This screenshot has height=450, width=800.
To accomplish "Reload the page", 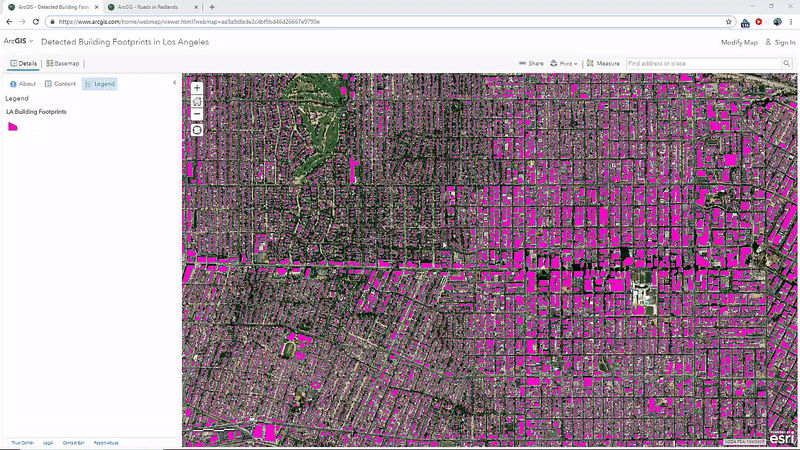I will click(36, 22).
